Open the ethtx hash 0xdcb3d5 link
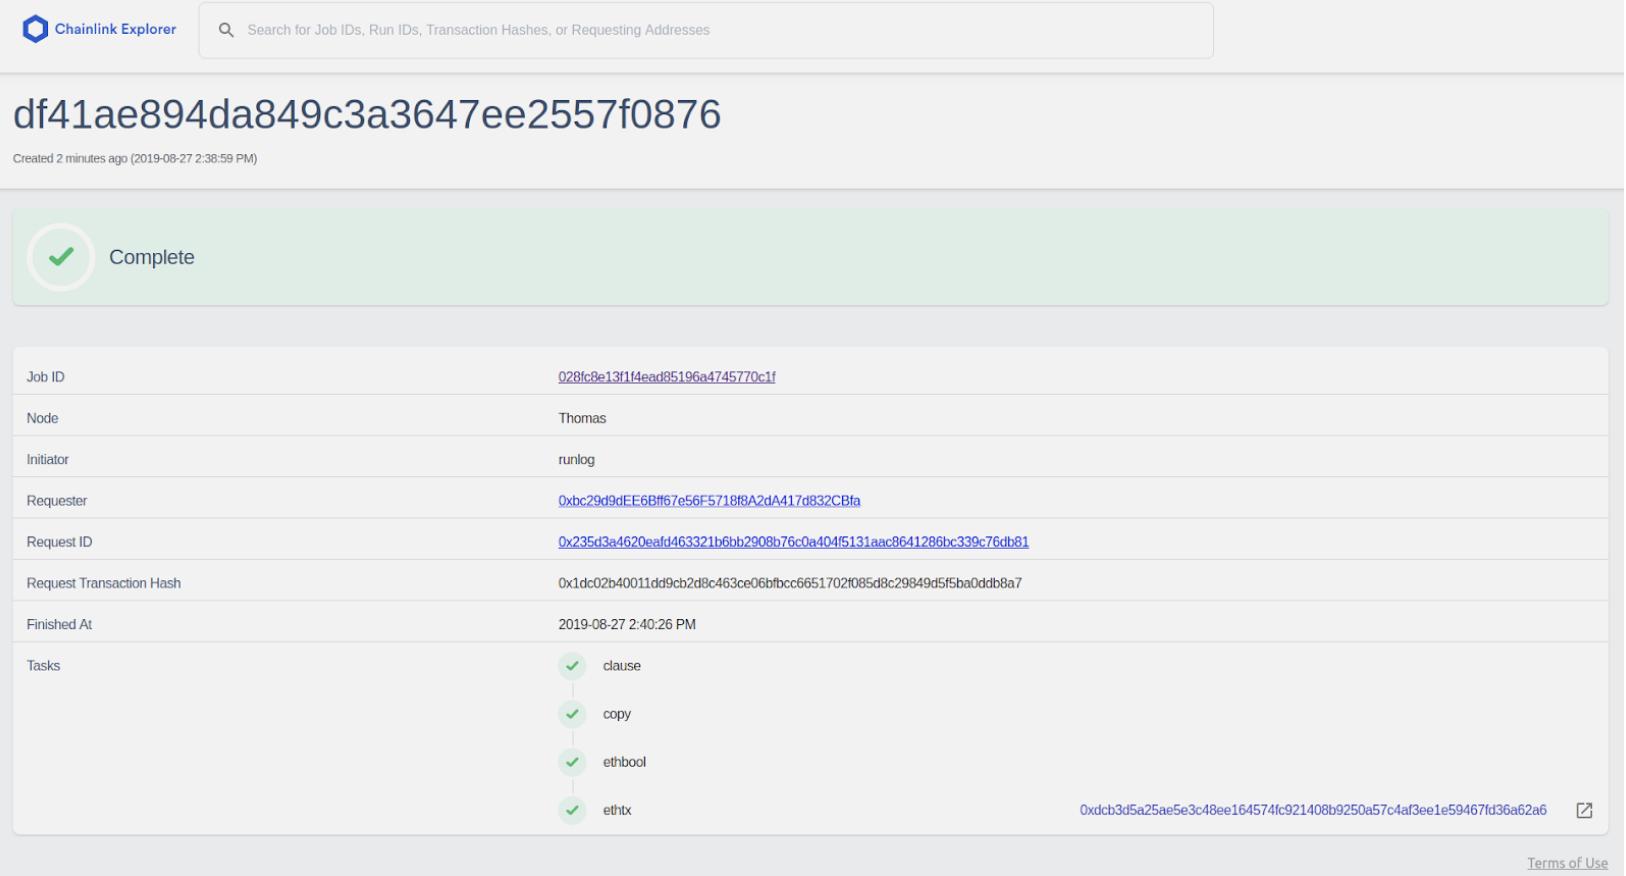This screenshot has width=1626, height=876. [1313, 810]
